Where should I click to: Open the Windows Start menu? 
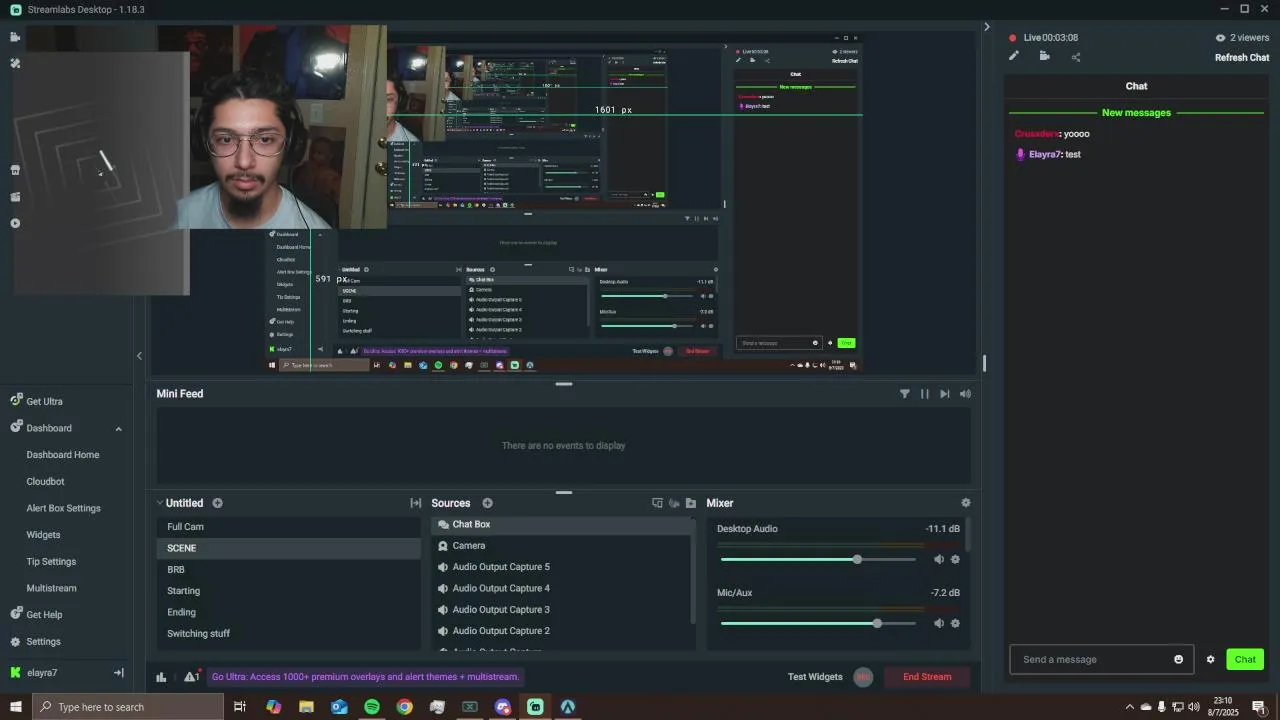(x=15, y=707)
